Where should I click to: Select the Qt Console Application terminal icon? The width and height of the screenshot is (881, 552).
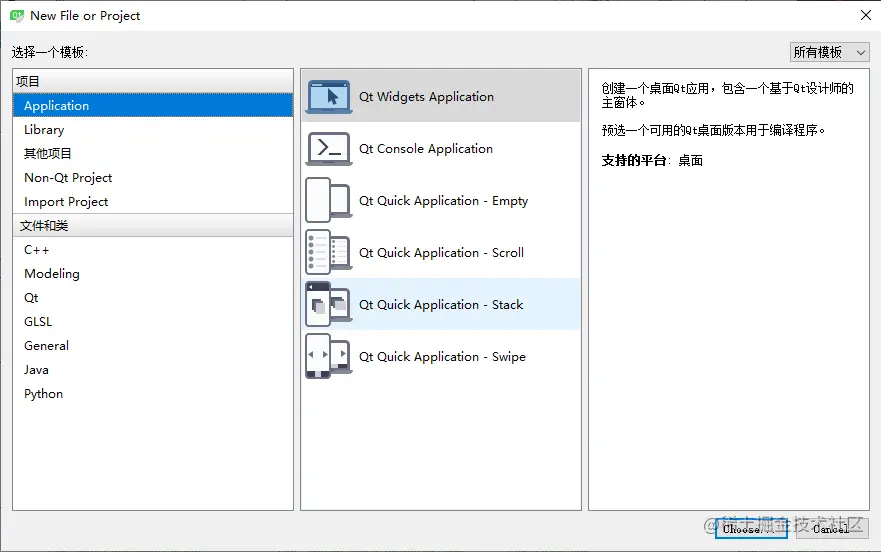[x=329, y=148]
